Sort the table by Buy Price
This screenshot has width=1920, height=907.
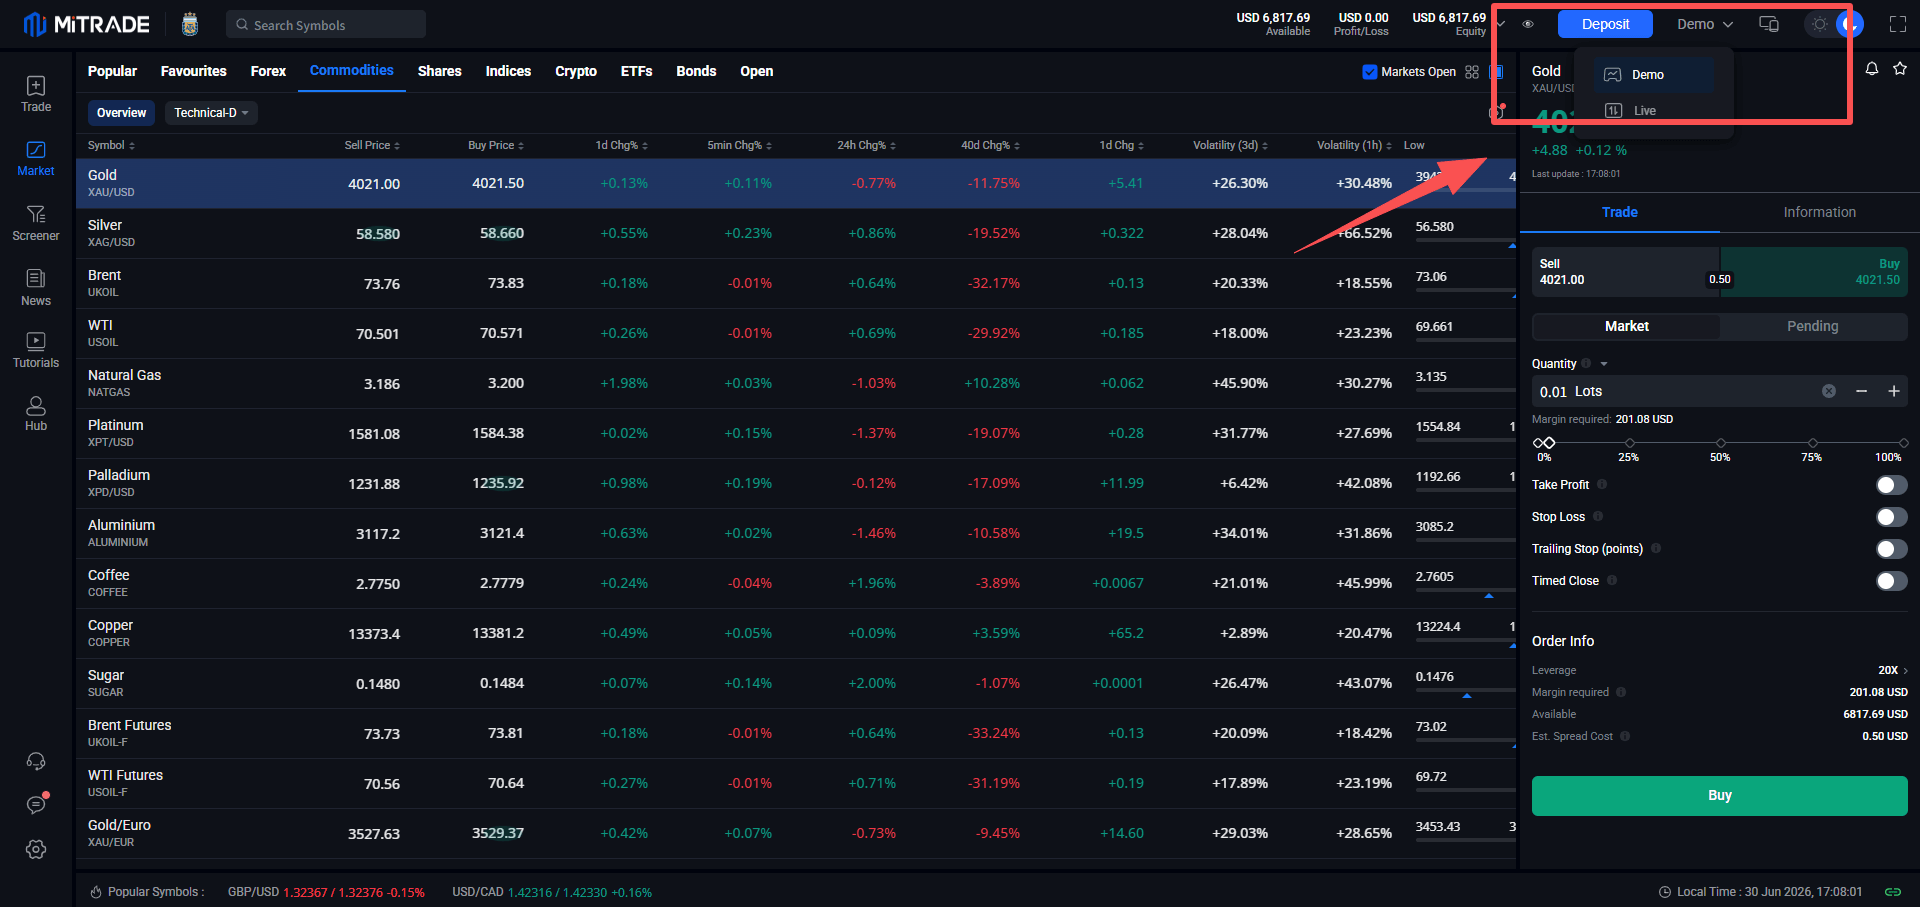[x=496, y=145]
